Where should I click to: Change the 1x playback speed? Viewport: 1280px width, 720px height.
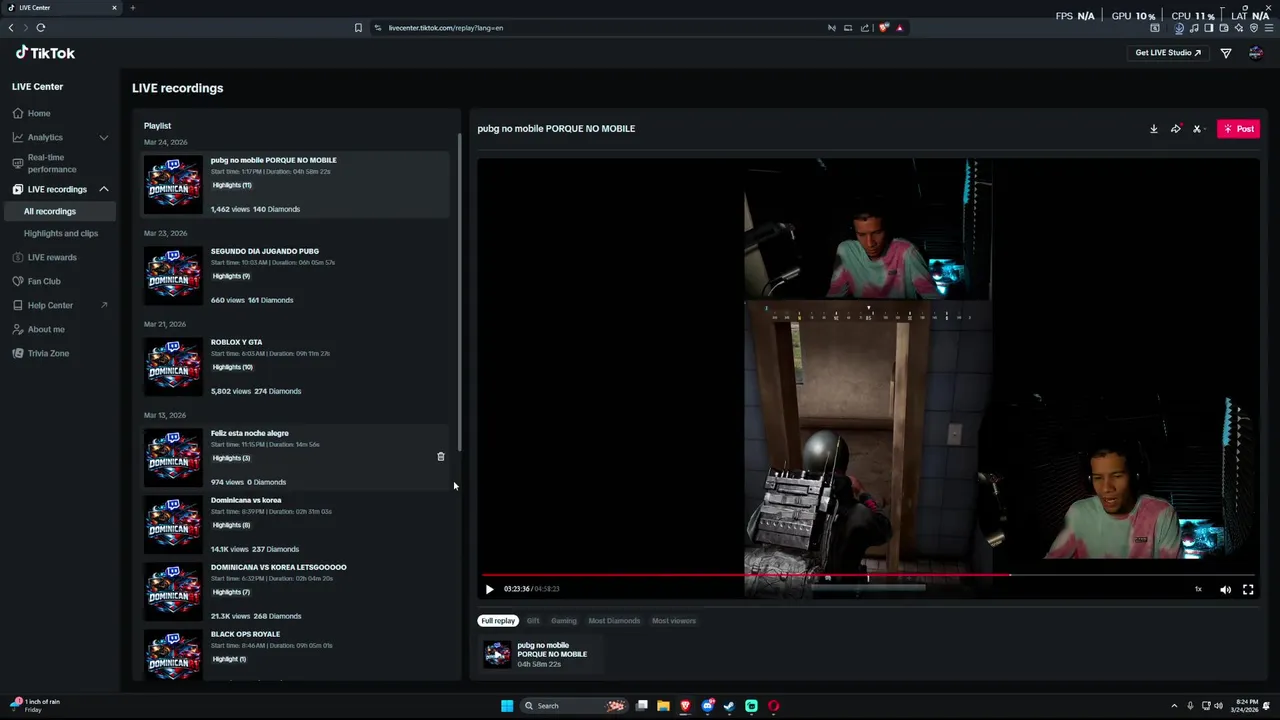(x=1198, y=589)
